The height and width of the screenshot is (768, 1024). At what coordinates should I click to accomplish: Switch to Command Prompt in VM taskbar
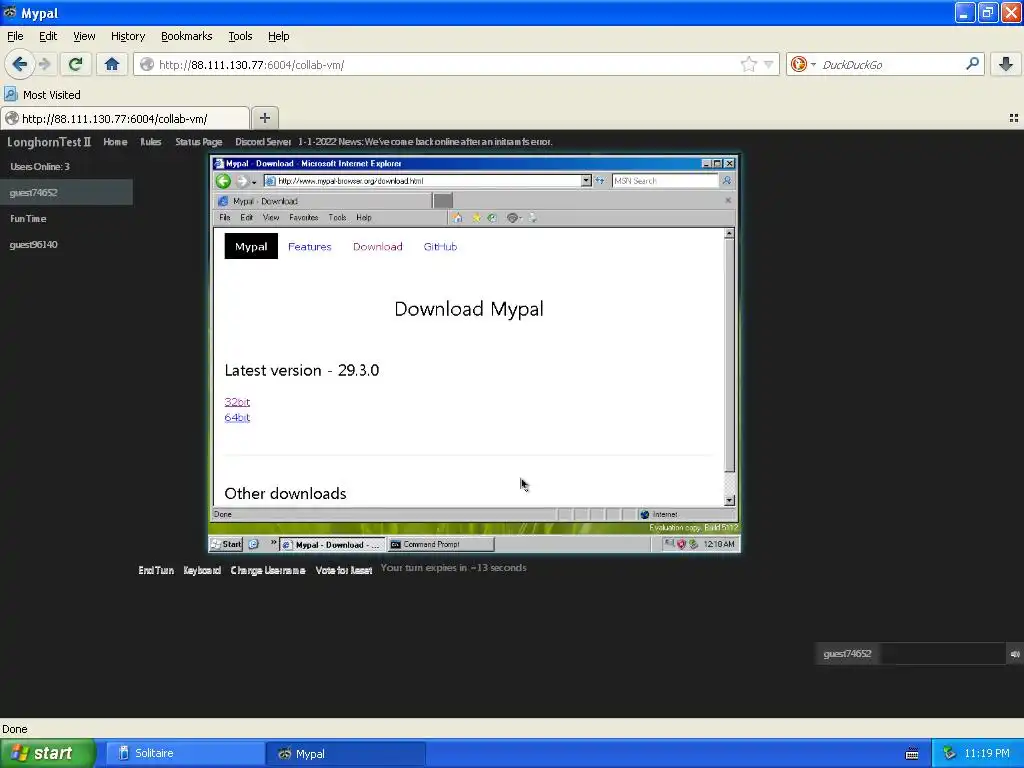[441, 544]
